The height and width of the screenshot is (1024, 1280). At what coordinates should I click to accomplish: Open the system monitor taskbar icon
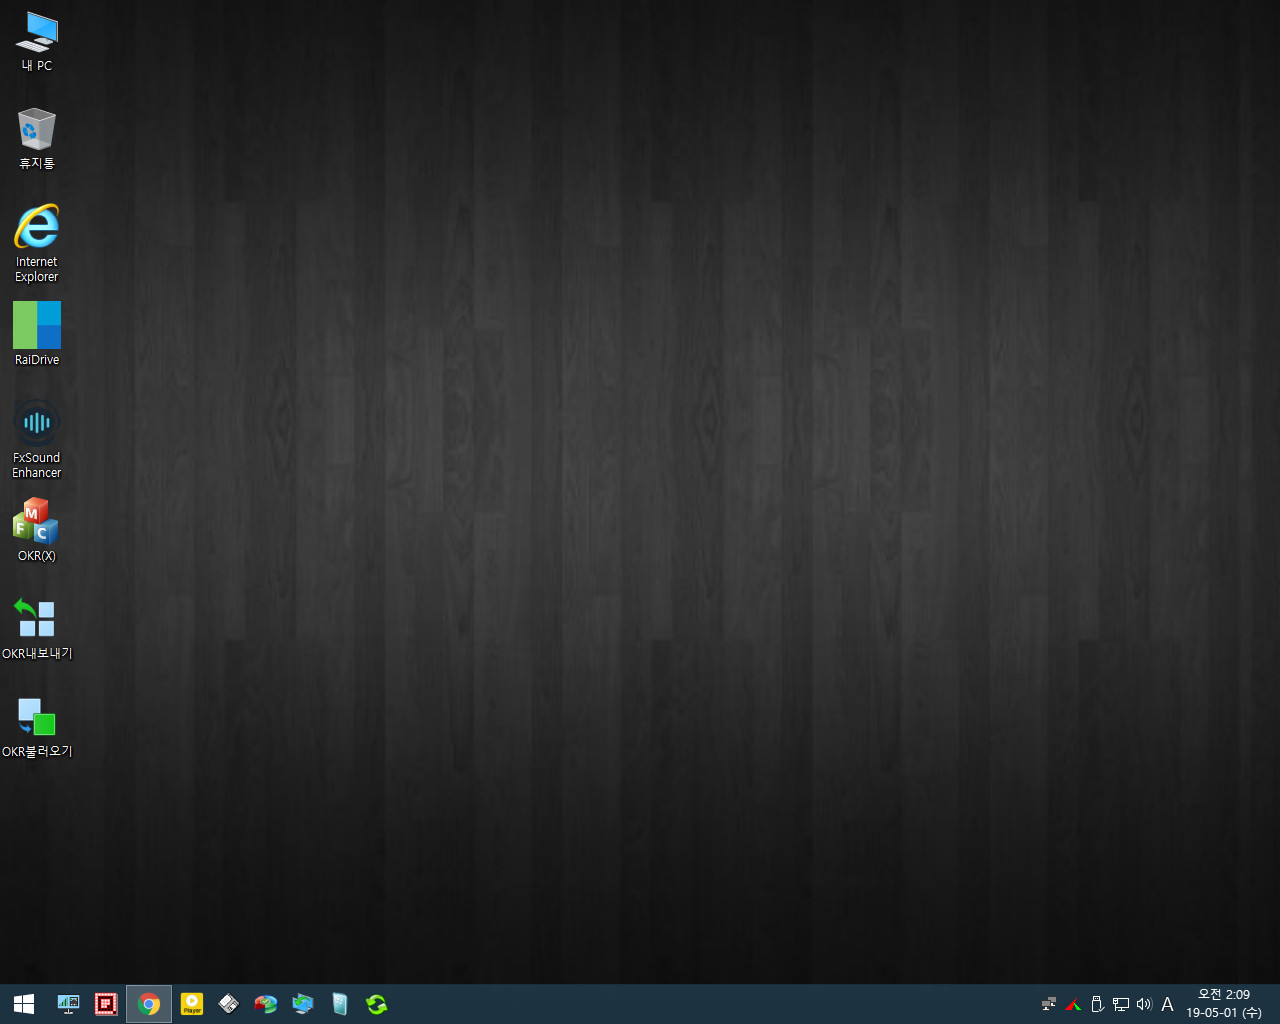click(68, 1004)
